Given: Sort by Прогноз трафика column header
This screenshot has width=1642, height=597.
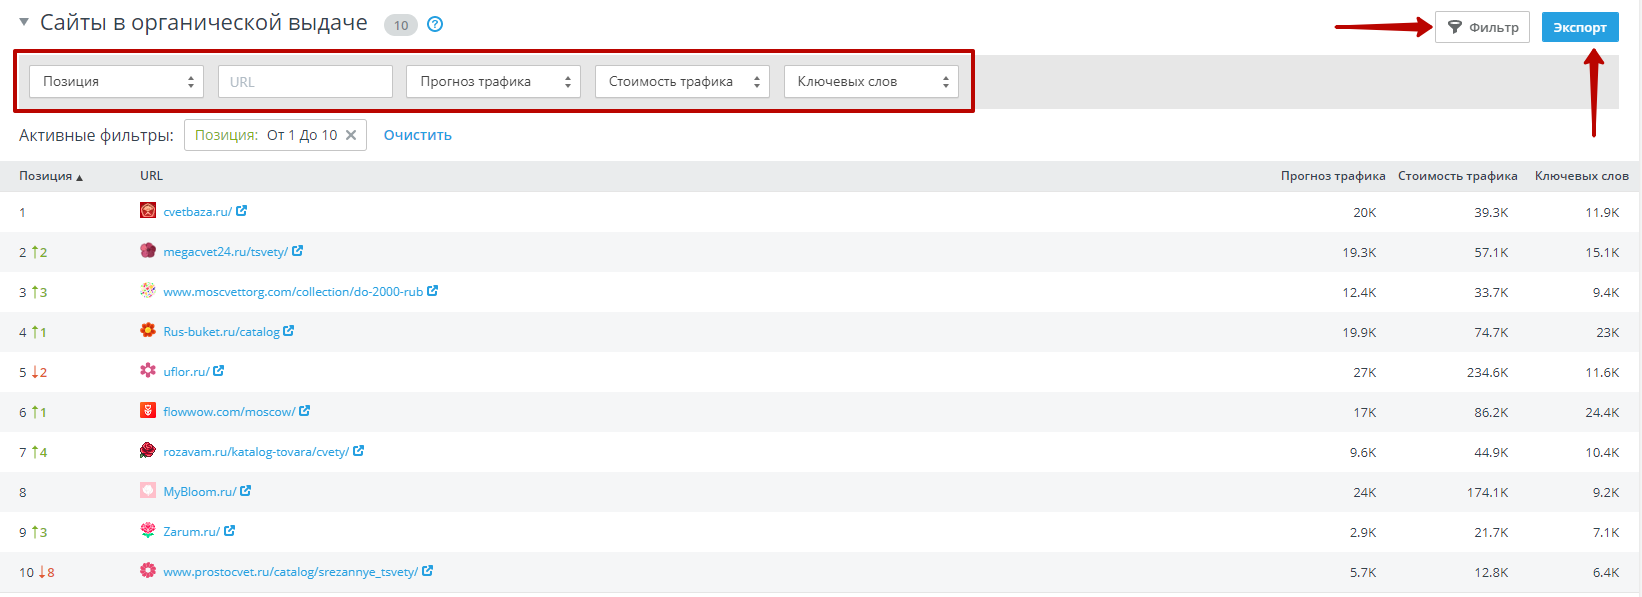Looking at the screenshot, I should coord(1333,176).
